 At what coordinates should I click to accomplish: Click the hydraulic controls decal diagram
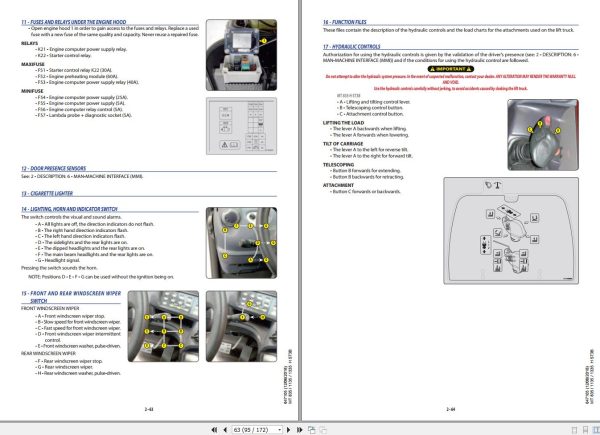[511, 231]
